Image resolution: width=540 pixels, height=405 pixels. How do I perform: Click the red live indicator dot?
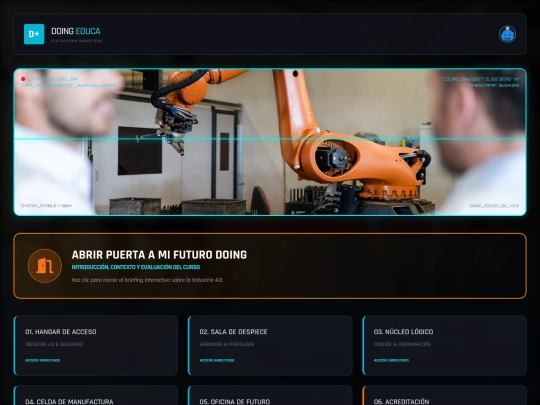tap(23, 79)
